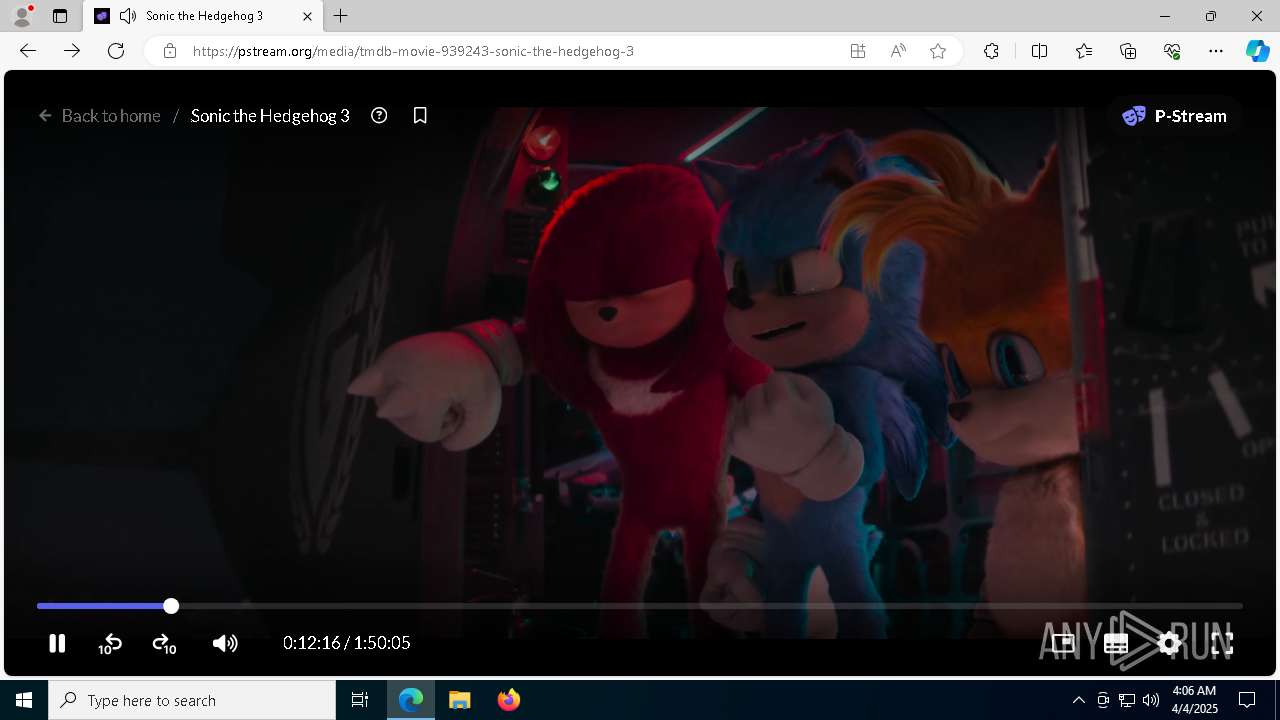Image resolution: width=1280 pixels, height=720 pixels.
Task: Show hidden system tray icons
Action: (1078, 700)
